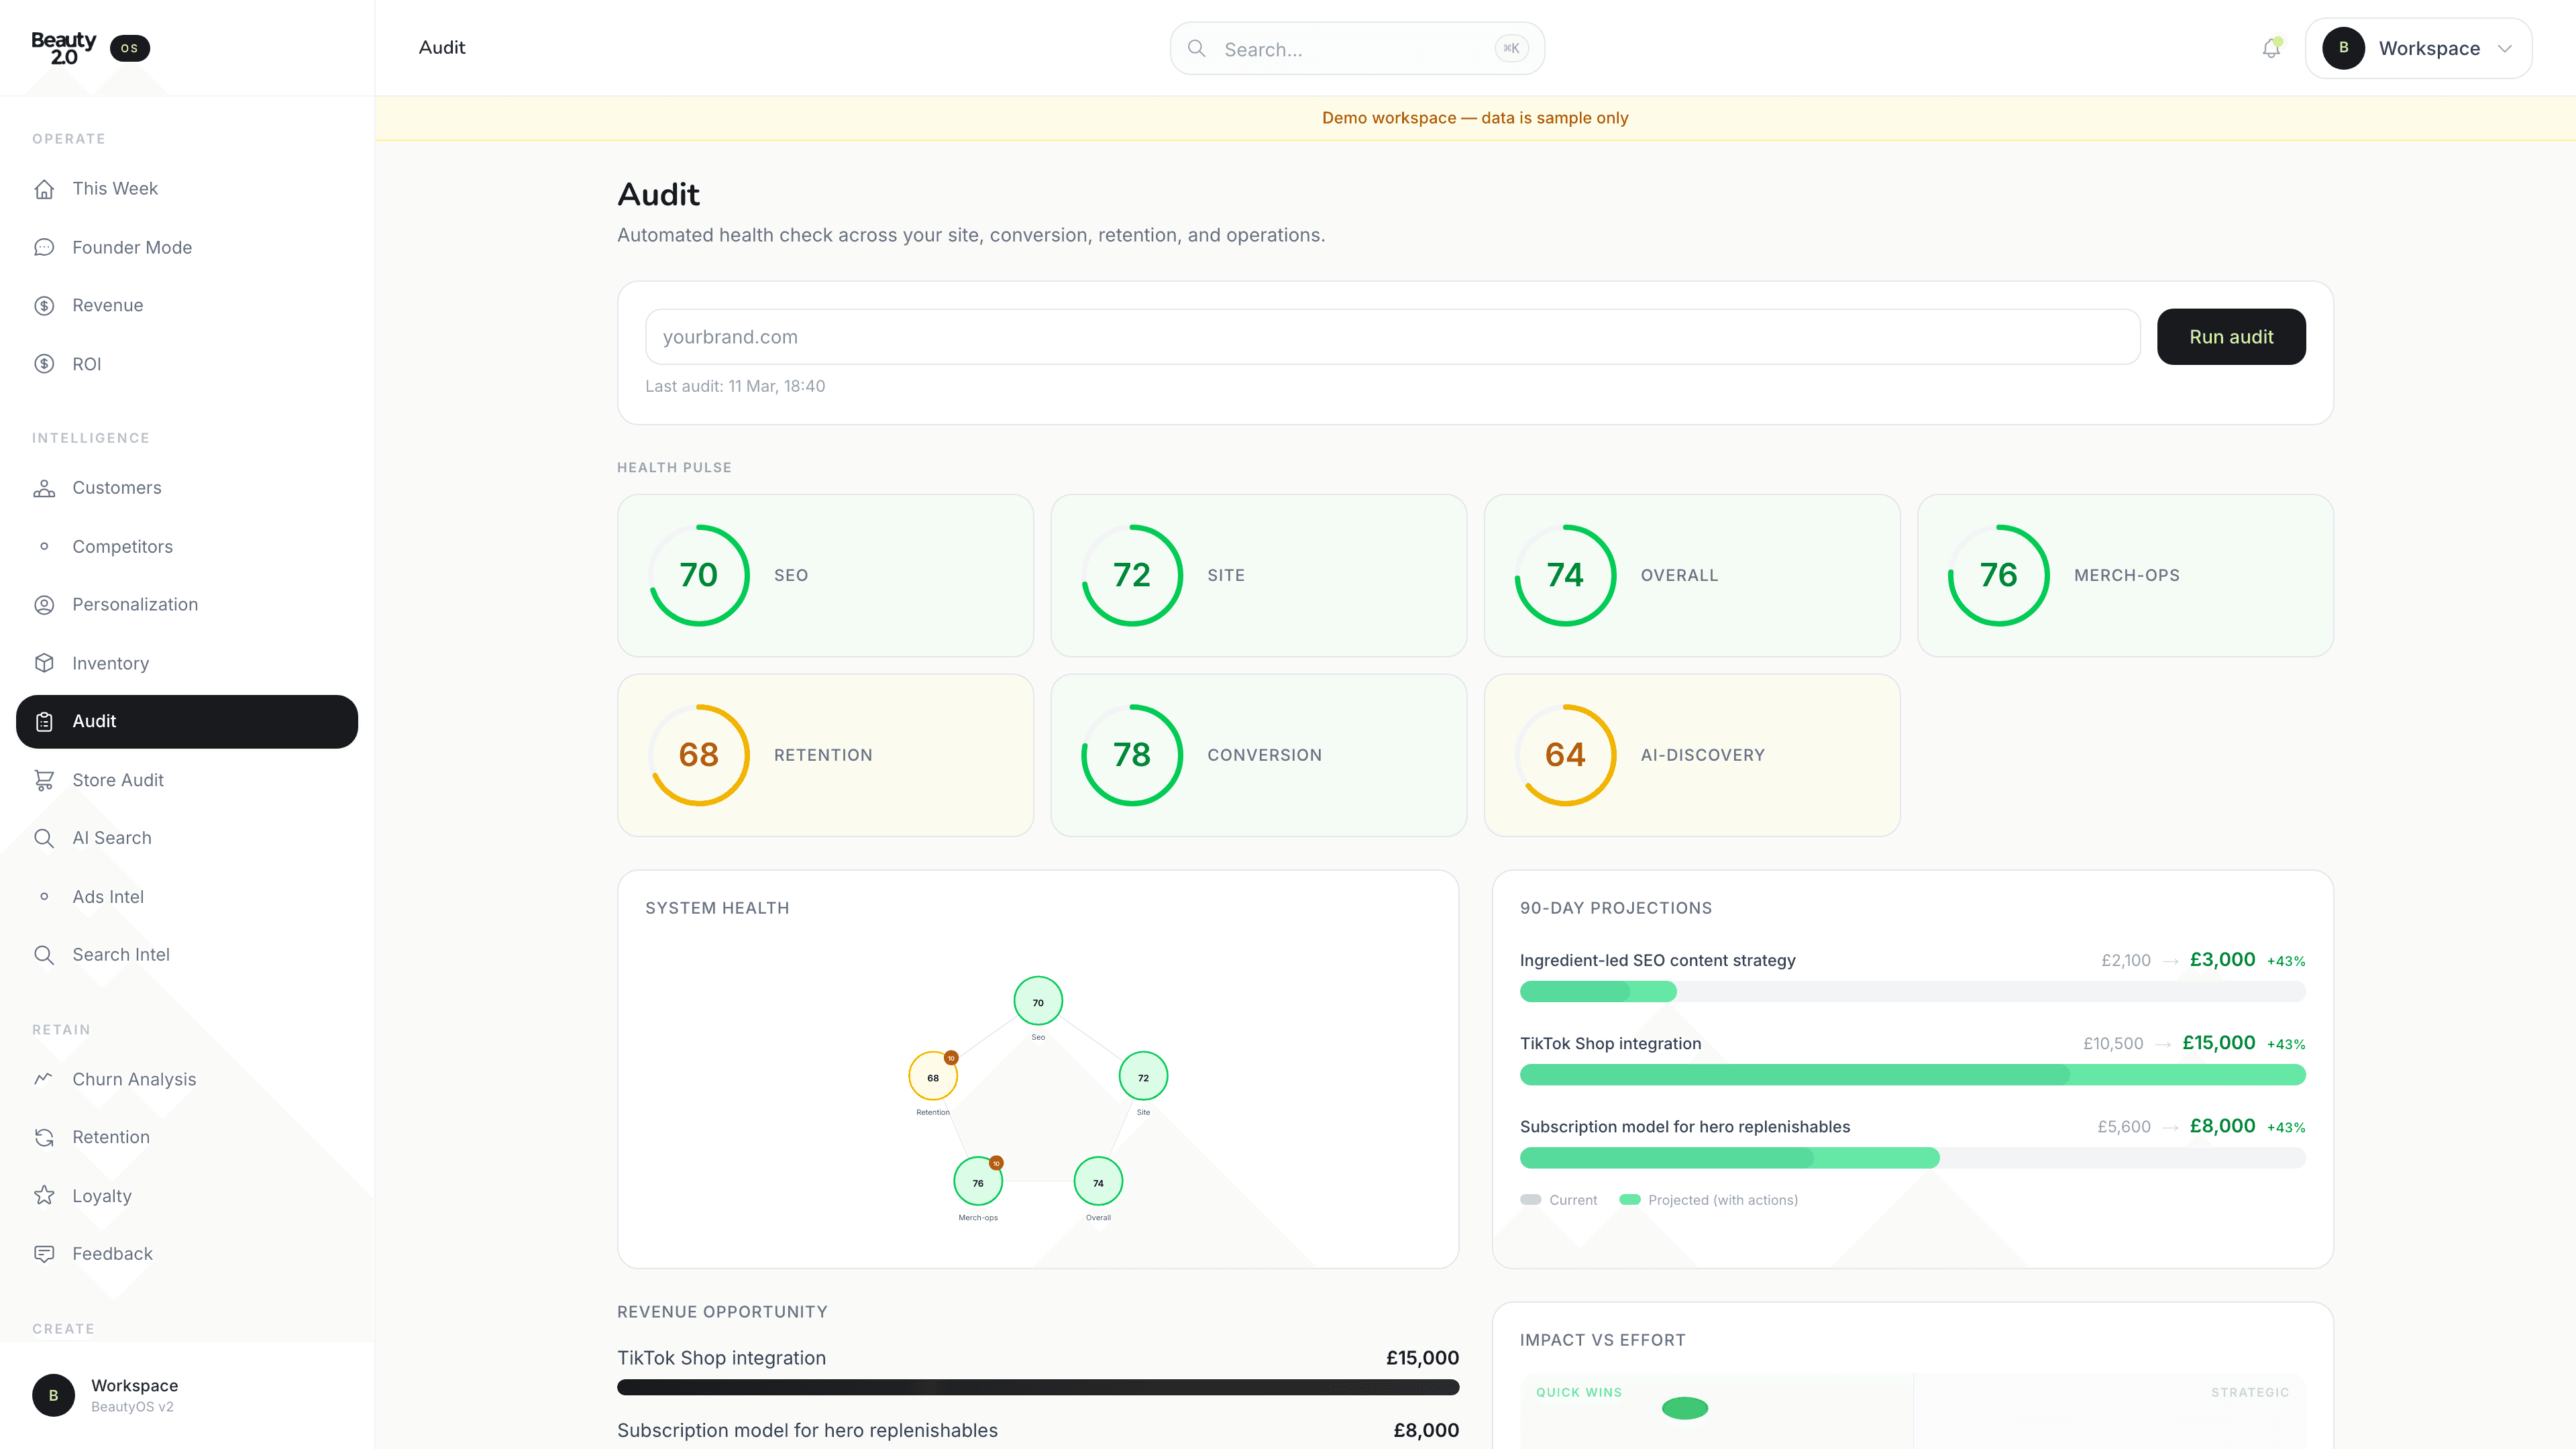Screen dimensions: 2576x1449
Task: Click the Customers people icon
Action: (44, 488)
